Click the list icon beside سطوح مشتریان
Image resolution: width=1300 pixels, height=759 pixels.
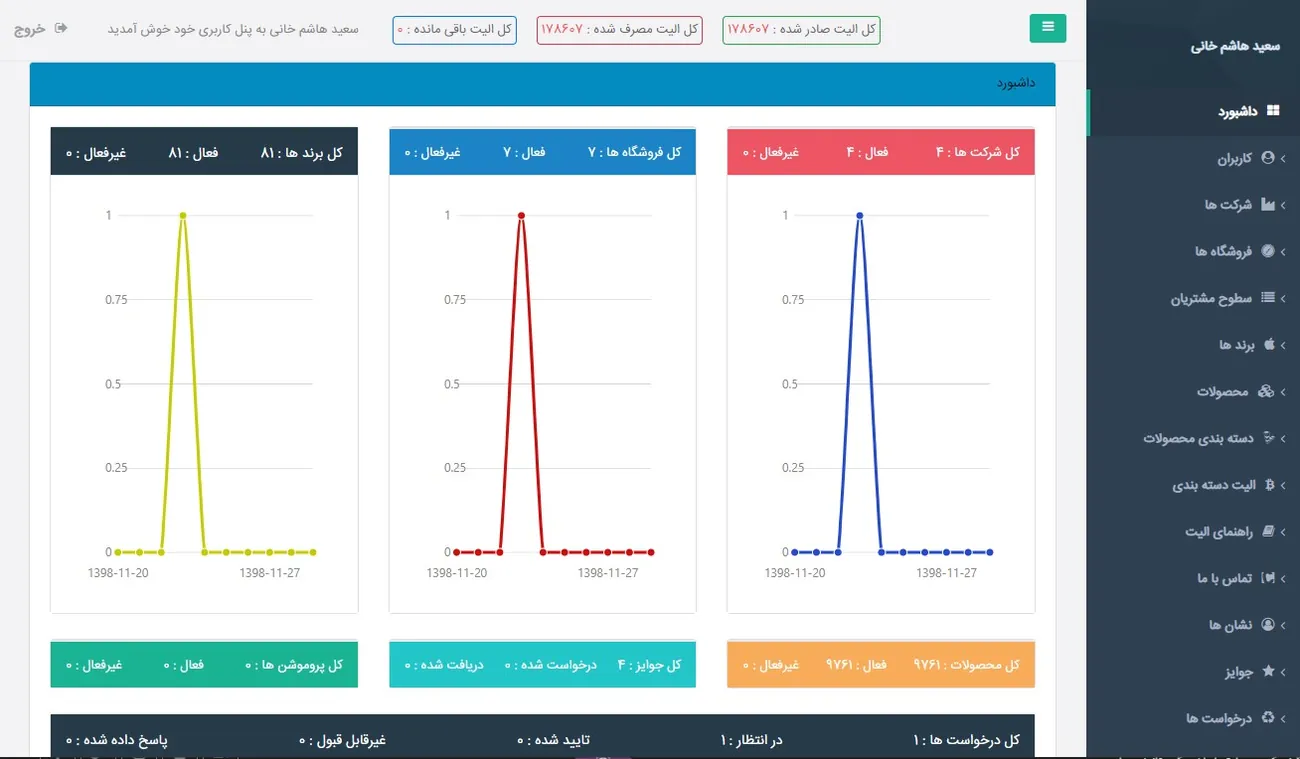1268,298
